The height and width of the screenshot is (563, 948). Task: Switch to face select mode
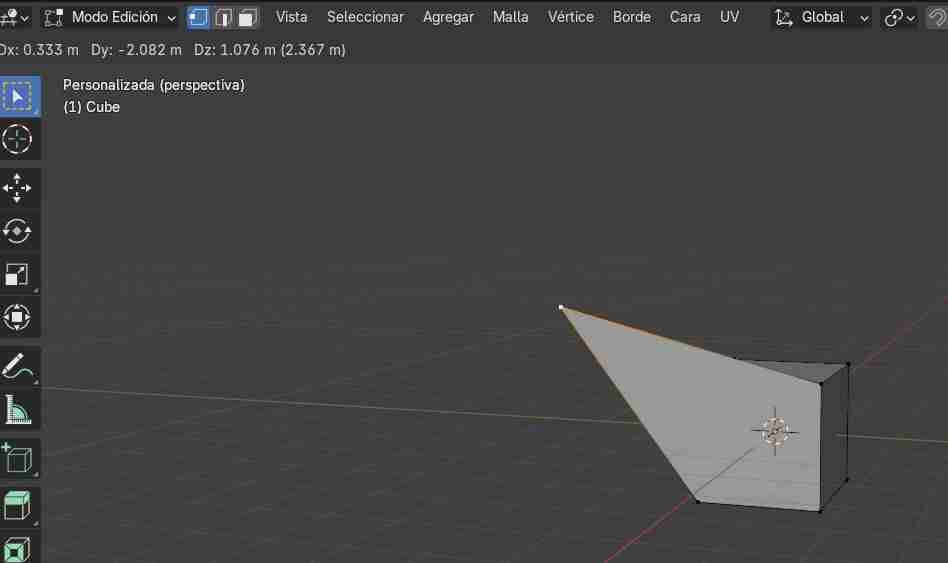coord(247,18)
